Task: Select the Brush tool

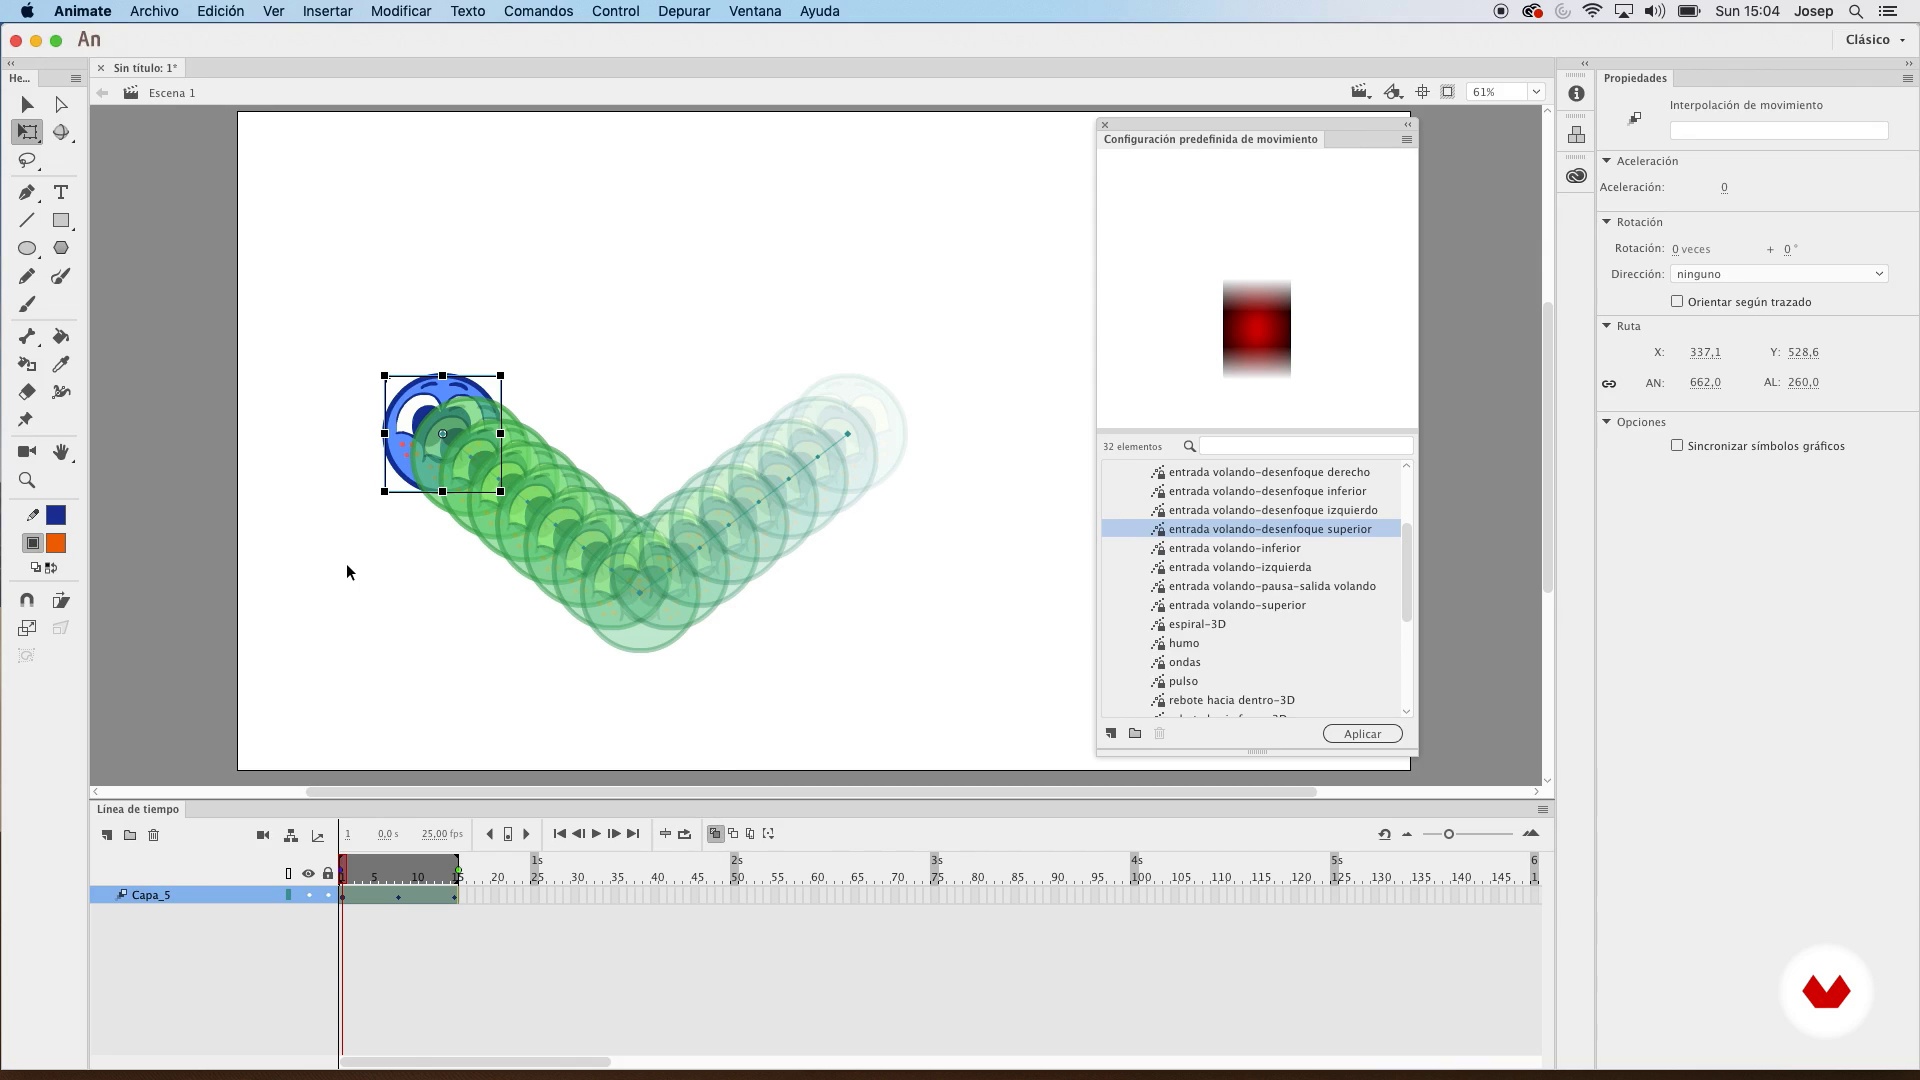Action: (27, 304)
